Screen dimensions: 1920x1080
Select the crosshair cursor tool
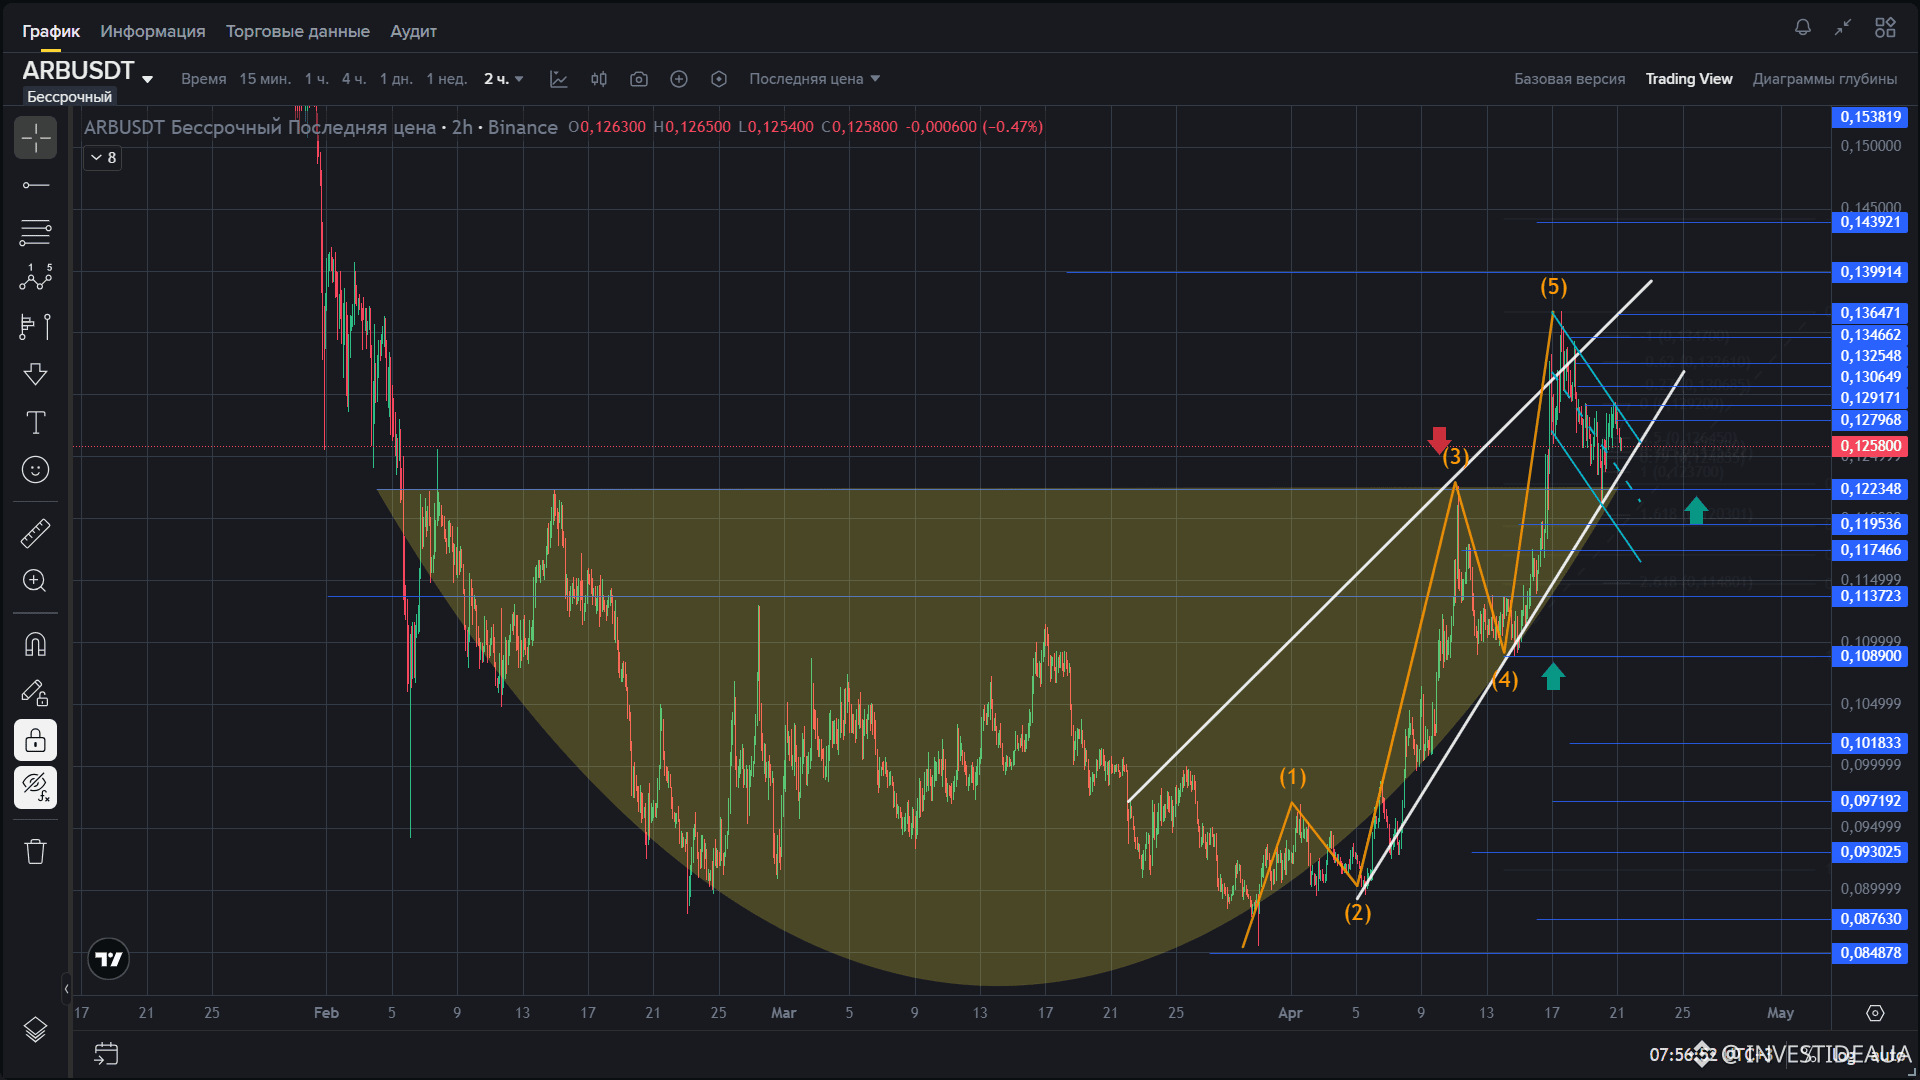coord(35,138)
